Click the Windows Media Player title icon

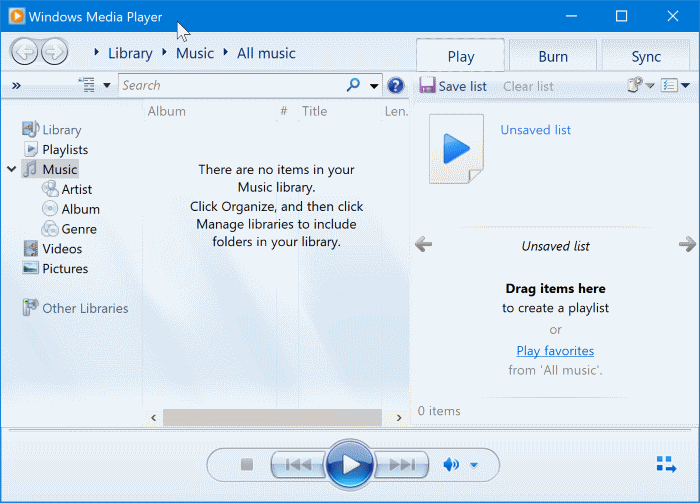17,16
